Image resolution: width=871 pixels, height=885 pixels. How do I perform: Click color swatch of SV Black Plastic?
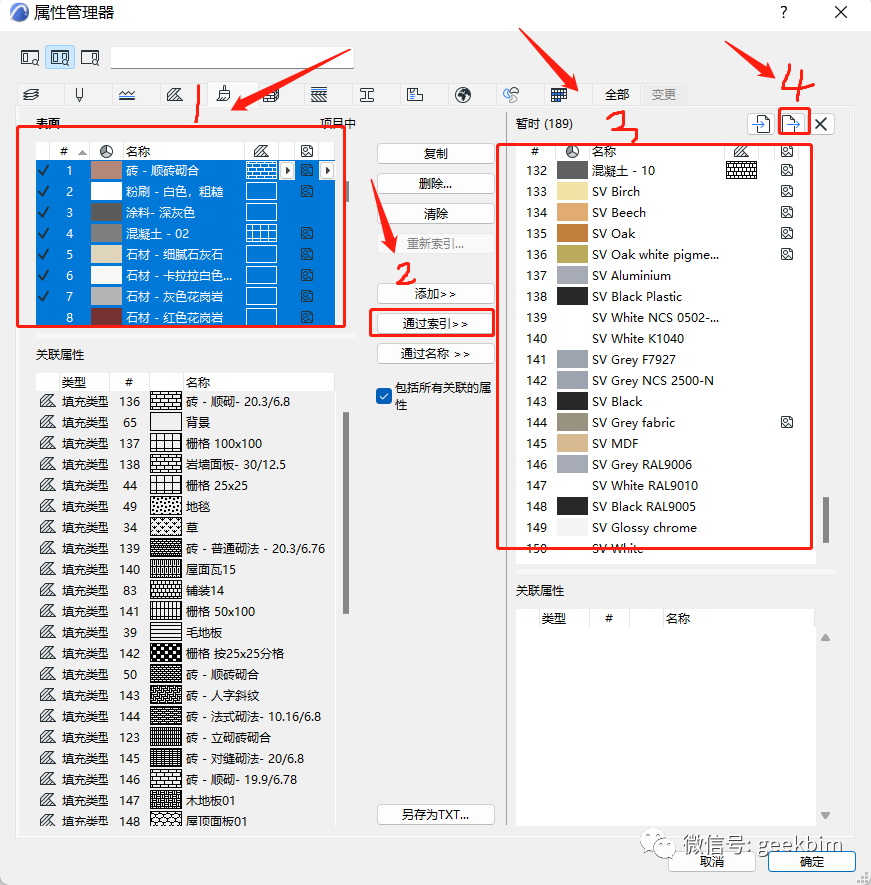(572, 296)
